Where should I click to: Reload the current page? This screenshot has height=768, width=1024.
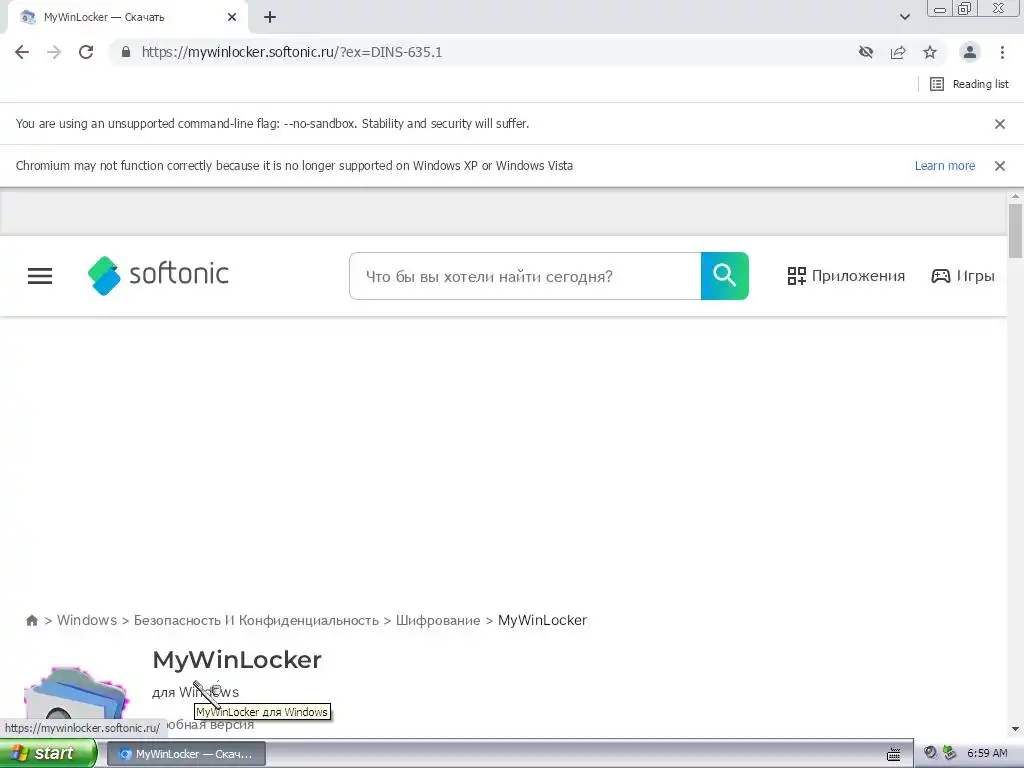[86, 52]
